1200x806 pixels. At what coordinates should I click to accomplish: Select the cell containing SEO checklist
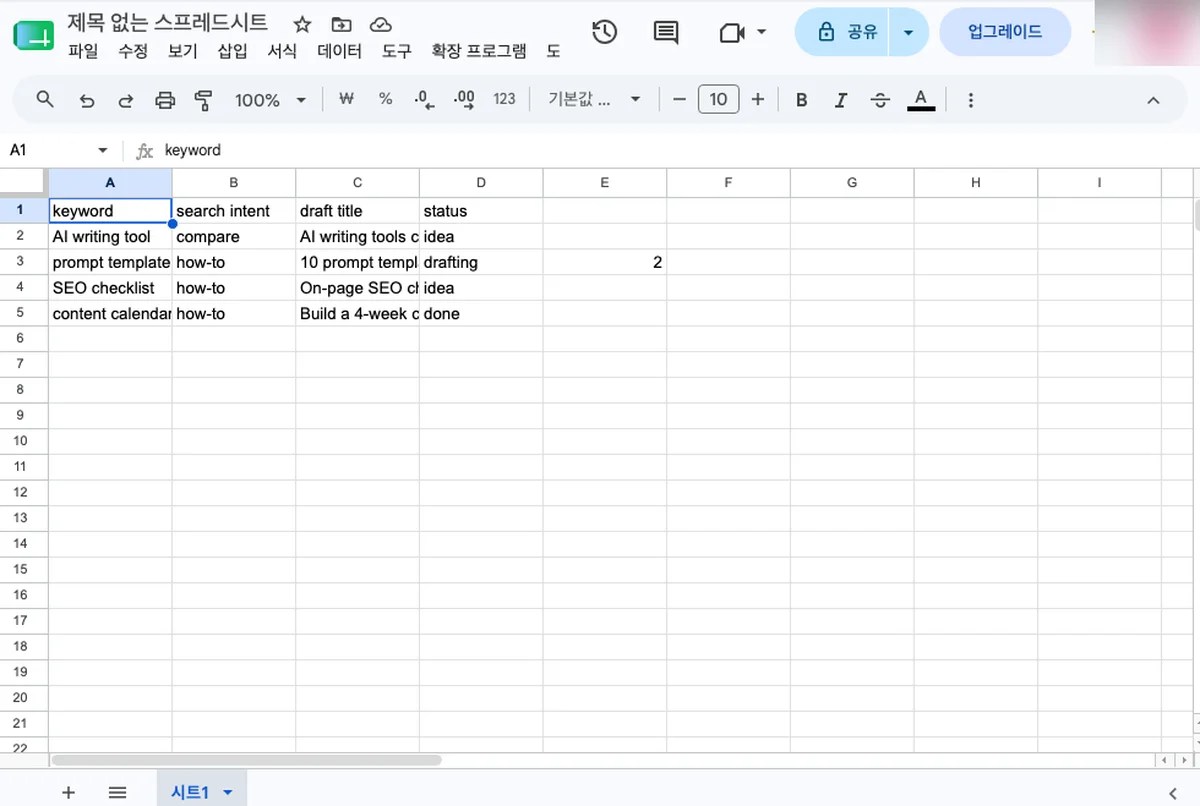pyautogui.click(x=110, y=288)
